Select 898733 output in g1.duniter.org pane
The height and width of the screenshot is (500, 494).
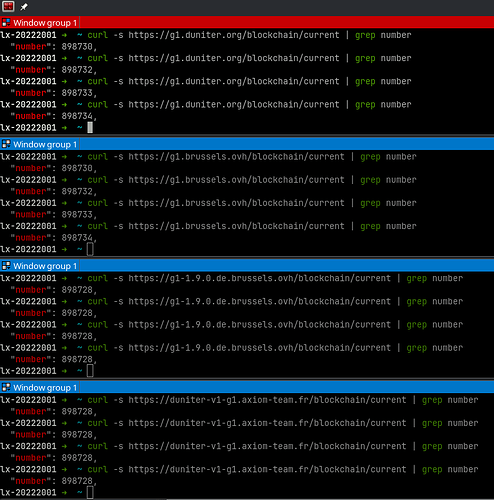pos(77,93)
